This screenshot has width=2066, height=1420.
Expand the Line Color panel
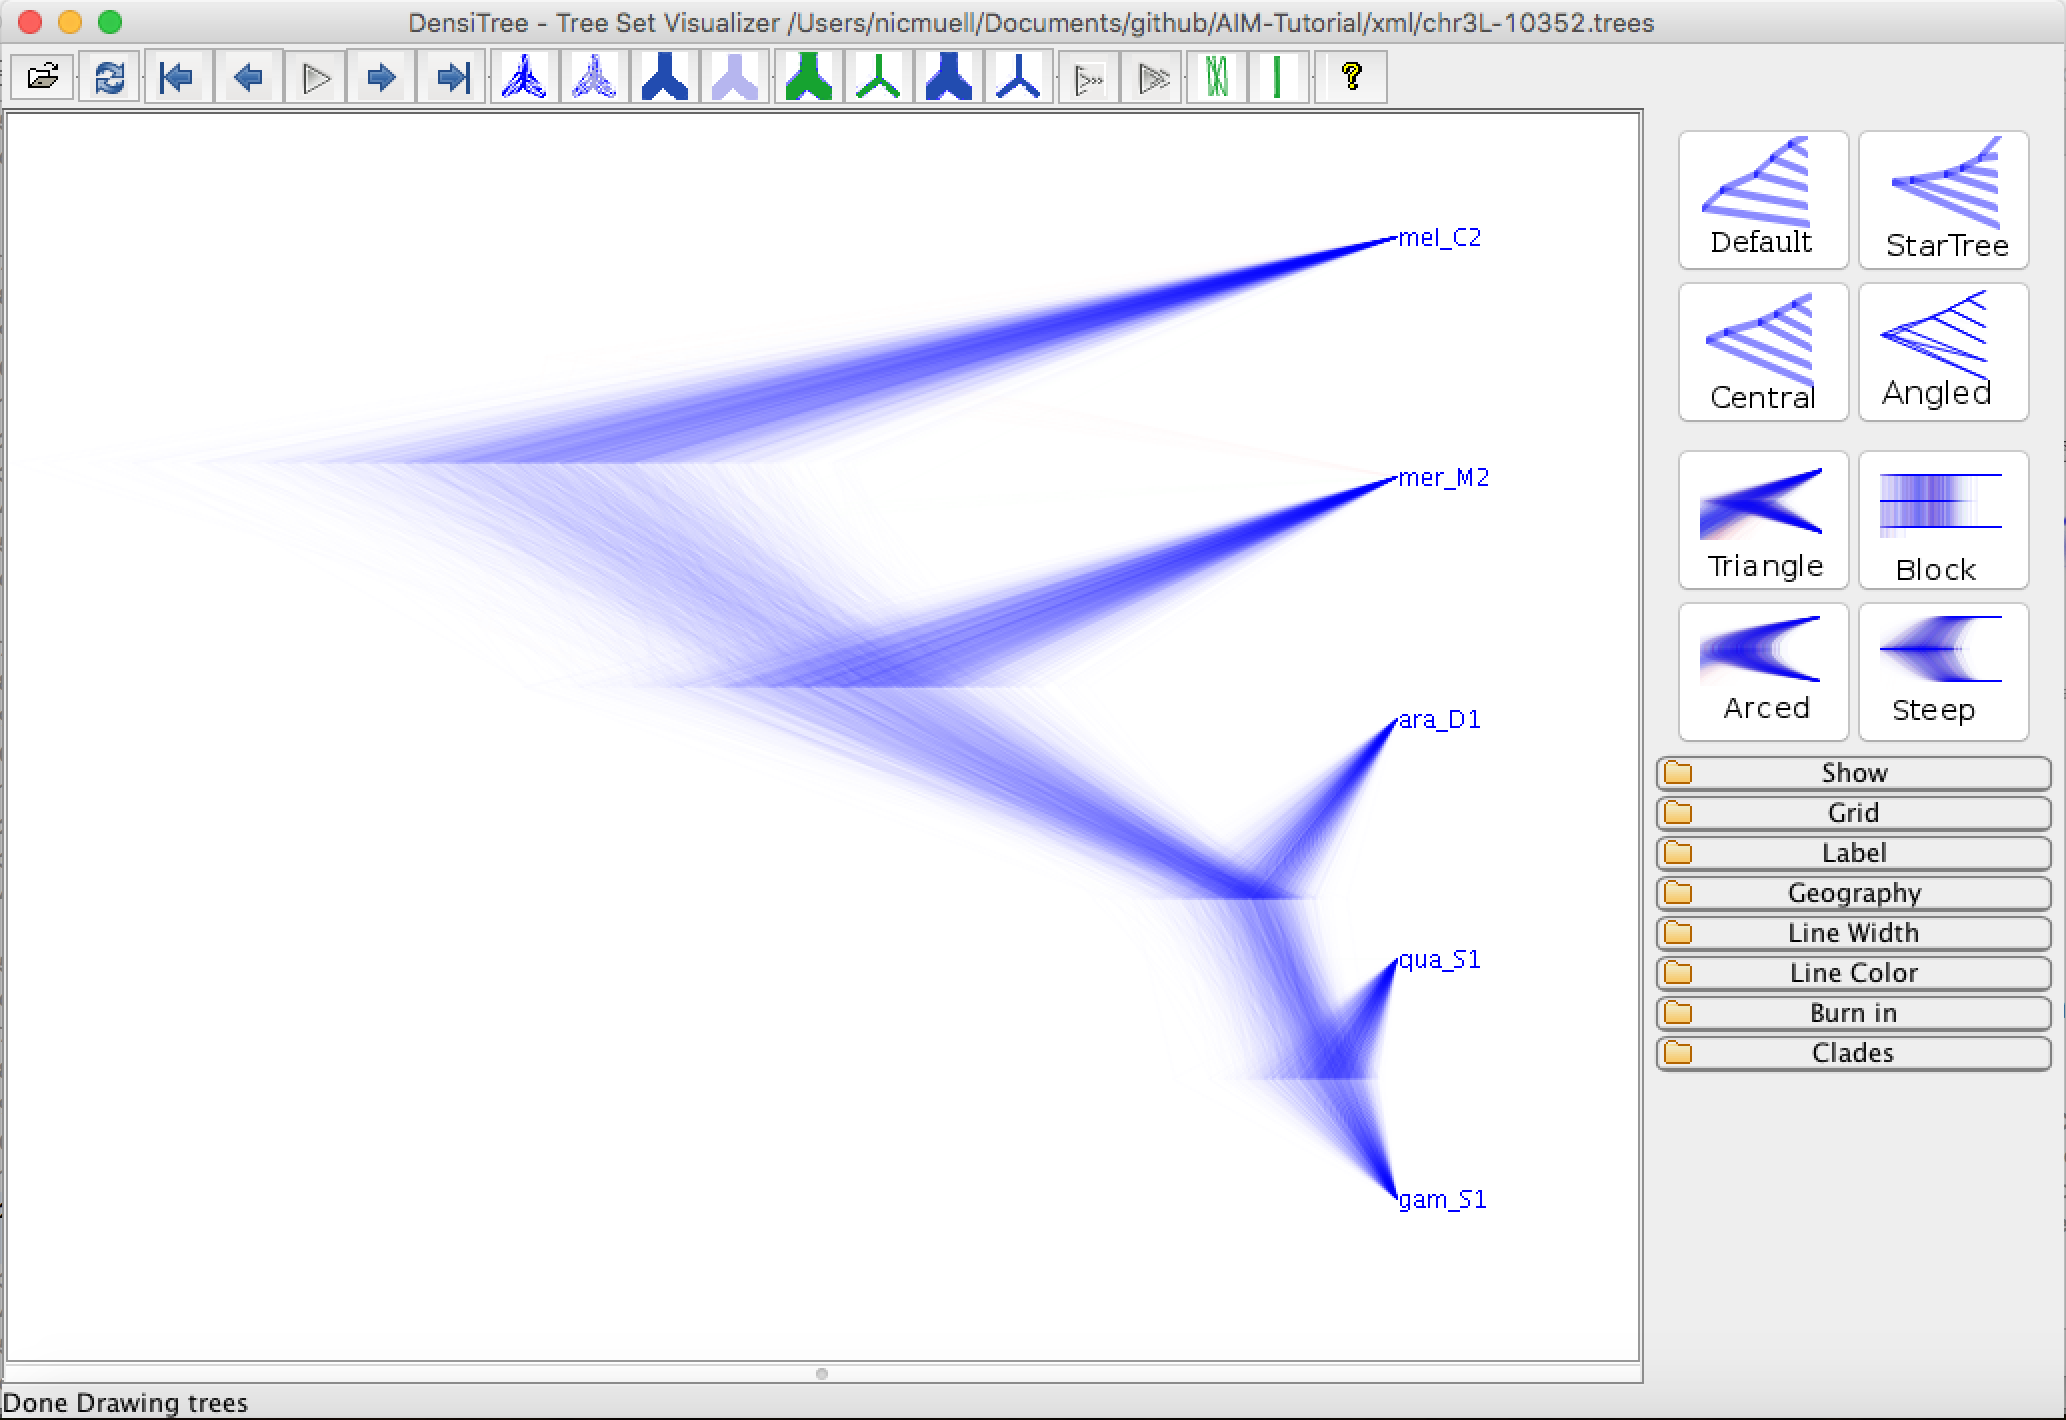(x=1853, y=973)
